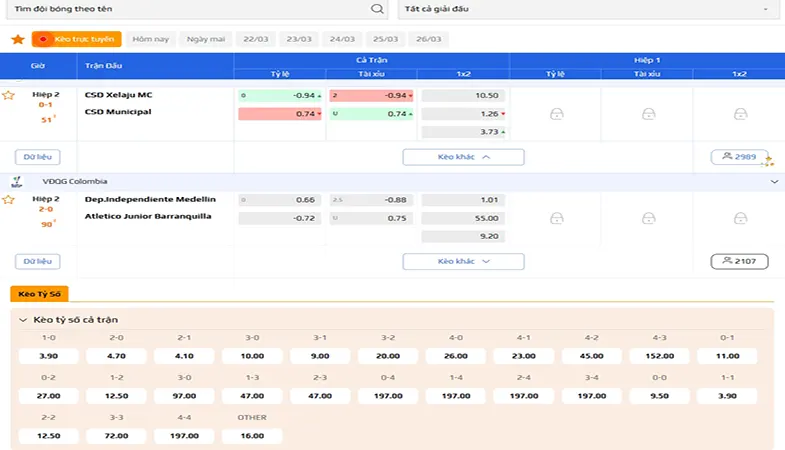The image size is (785, 450).
Task: Favorite the Dep.Independiente Medellin match star
Action: pos(8,200)
